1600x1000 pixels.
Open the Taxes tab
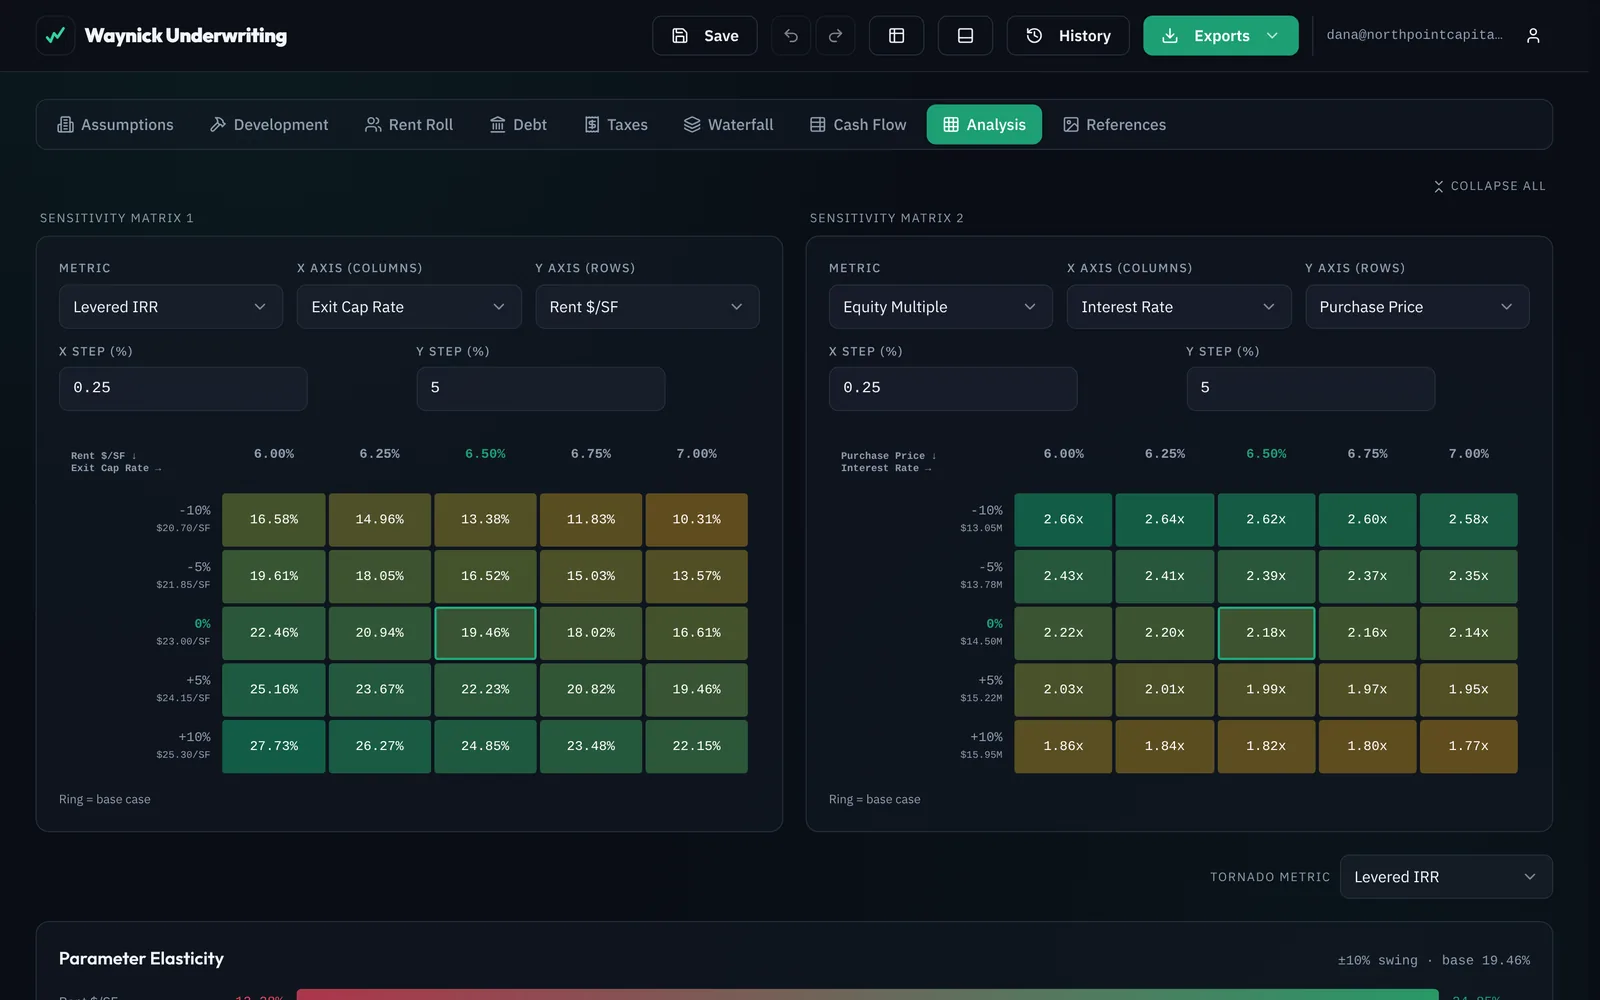point(616,125)
